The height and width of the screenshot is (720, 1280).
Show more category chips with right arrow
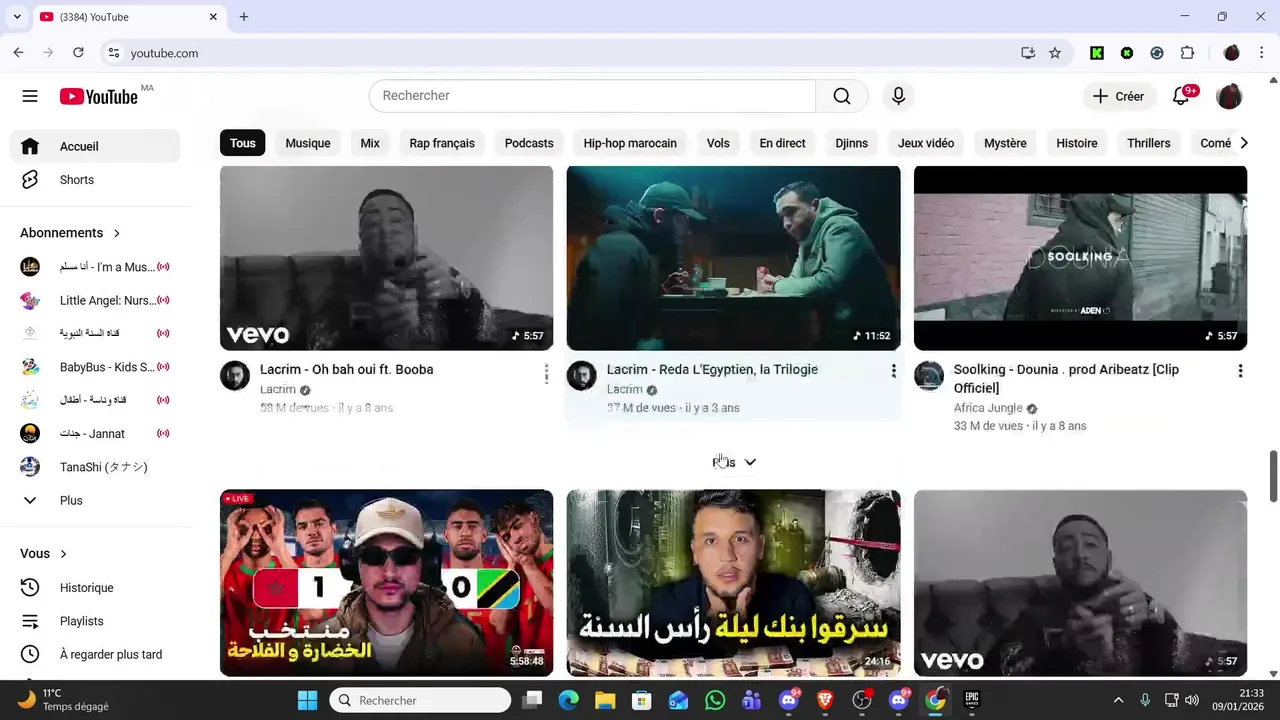pyautogui.click(x=1243, y=143)
